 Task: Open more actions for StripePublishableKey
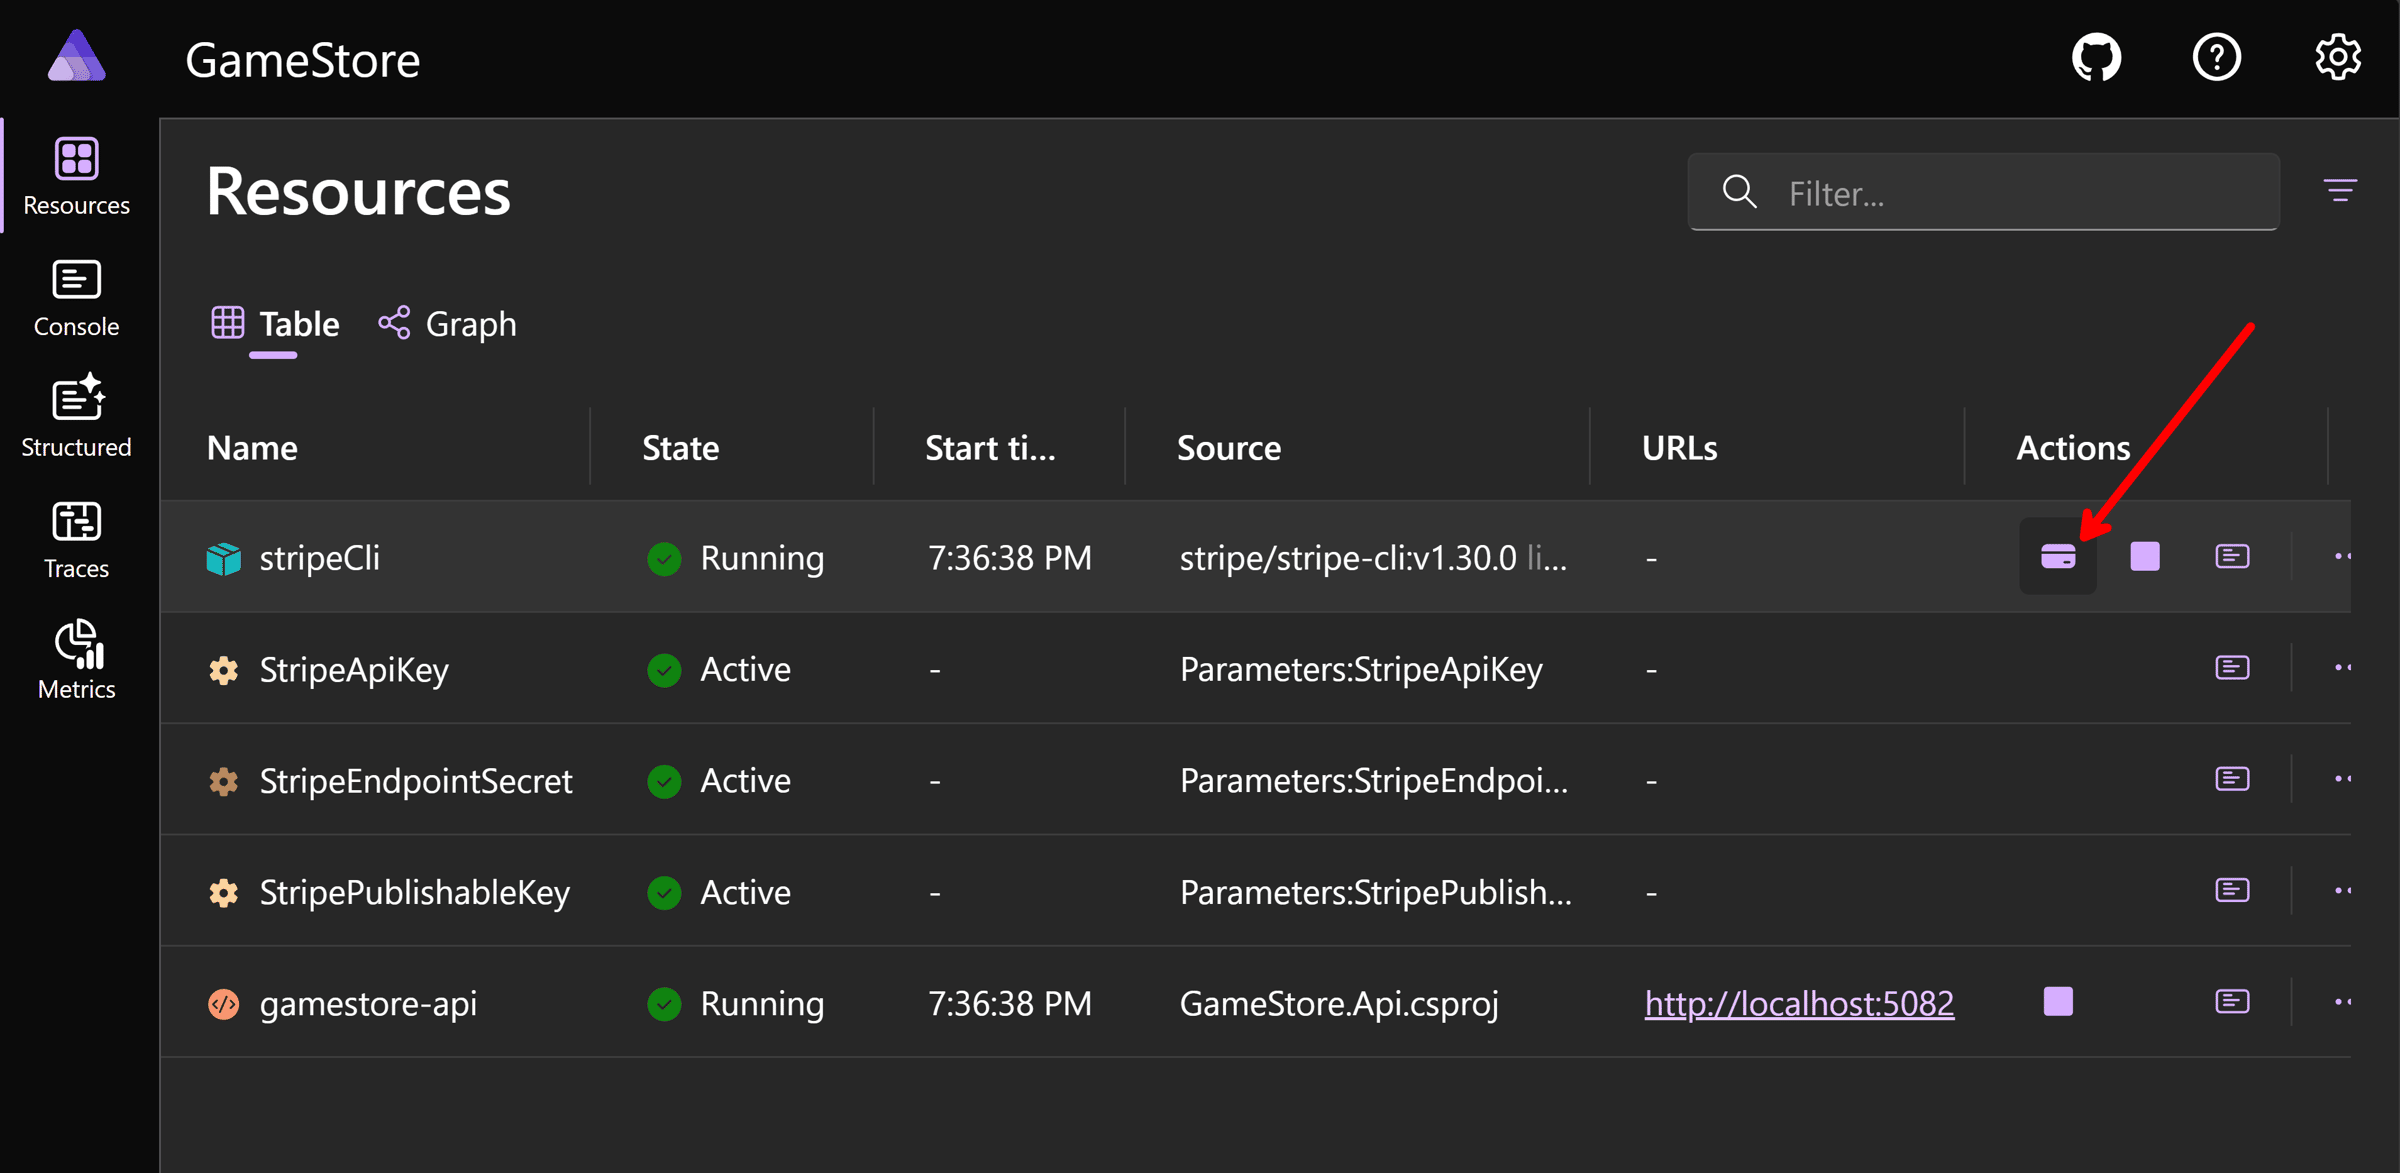coord(2342,890)
